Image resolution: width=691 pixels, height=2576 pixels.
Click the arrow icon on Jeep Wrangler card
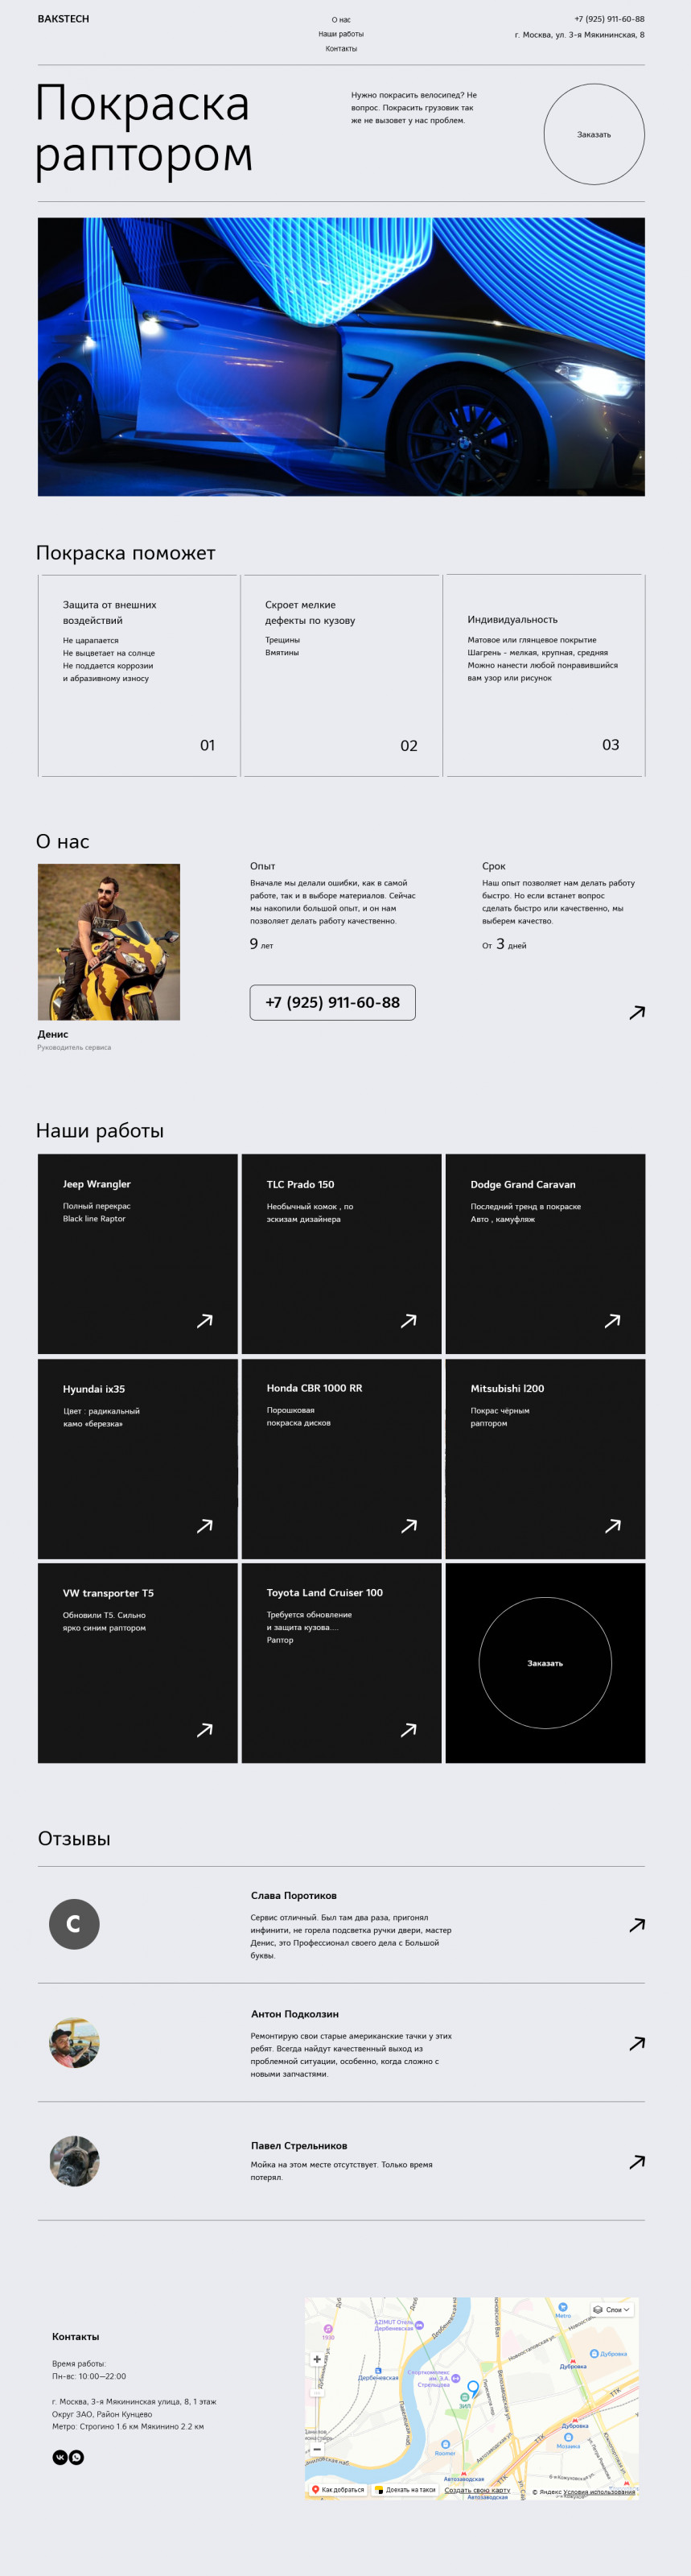(x=205, y=1321)
